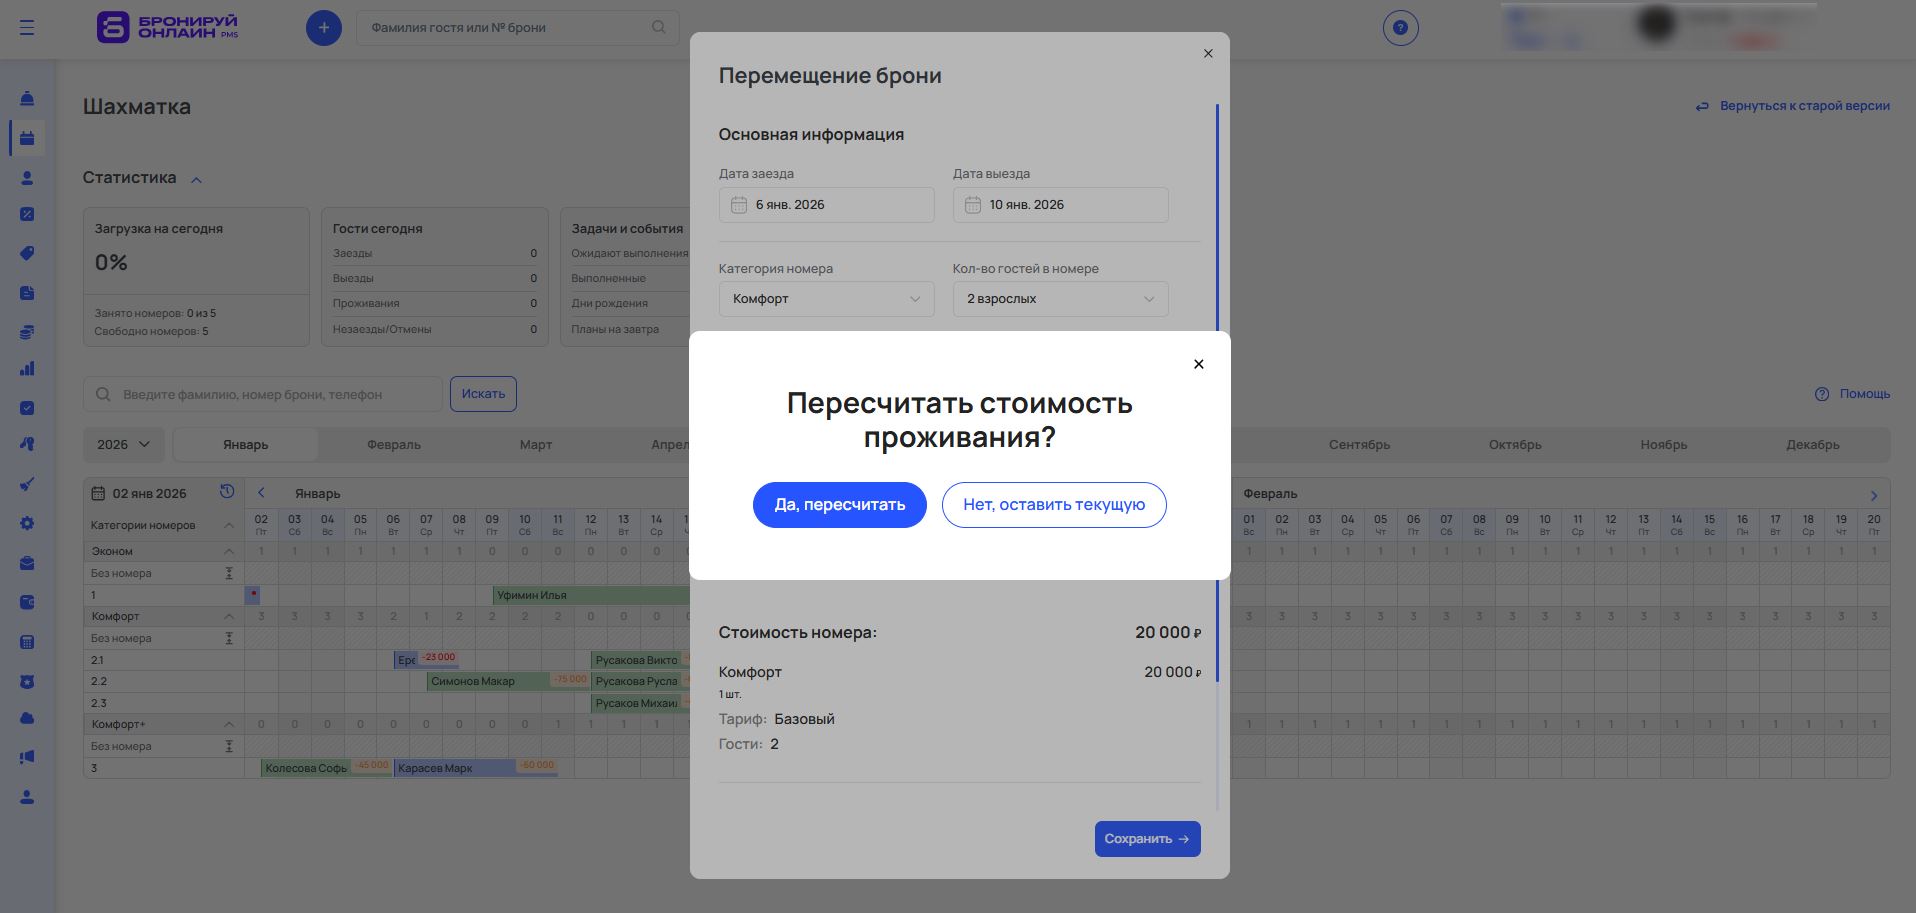
Task: Click the check-in date field
Action: pyautogui.click(x=826, y=205)
